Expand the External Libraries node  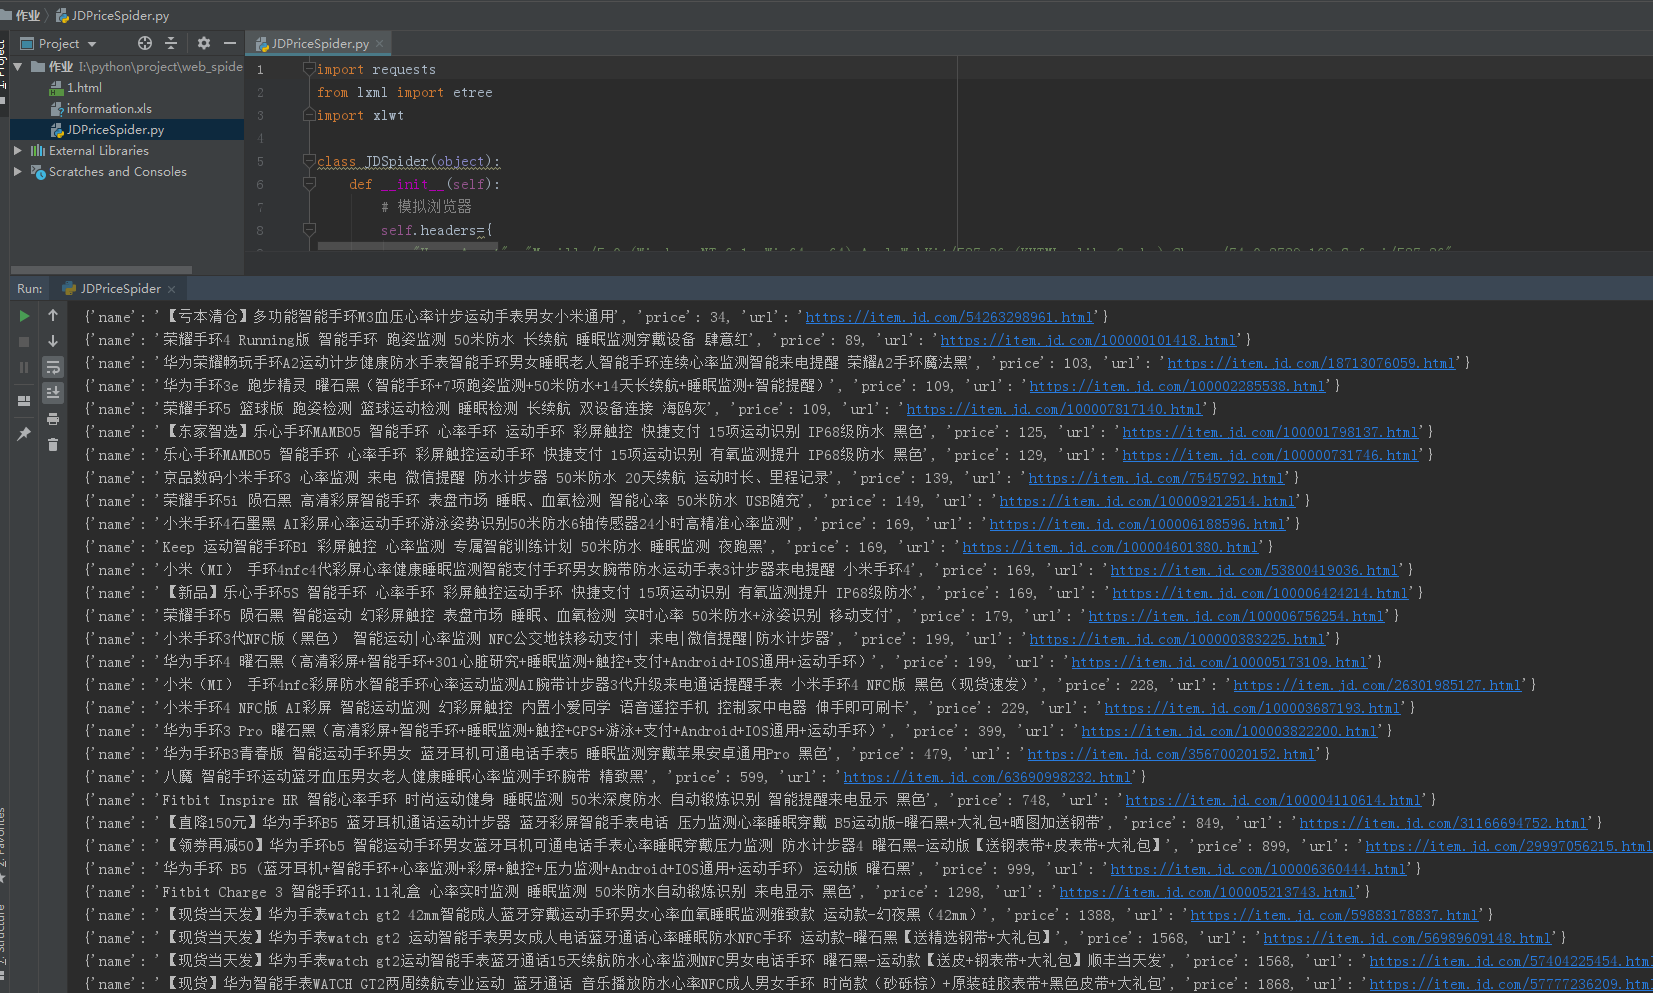[x=18, y=150]
